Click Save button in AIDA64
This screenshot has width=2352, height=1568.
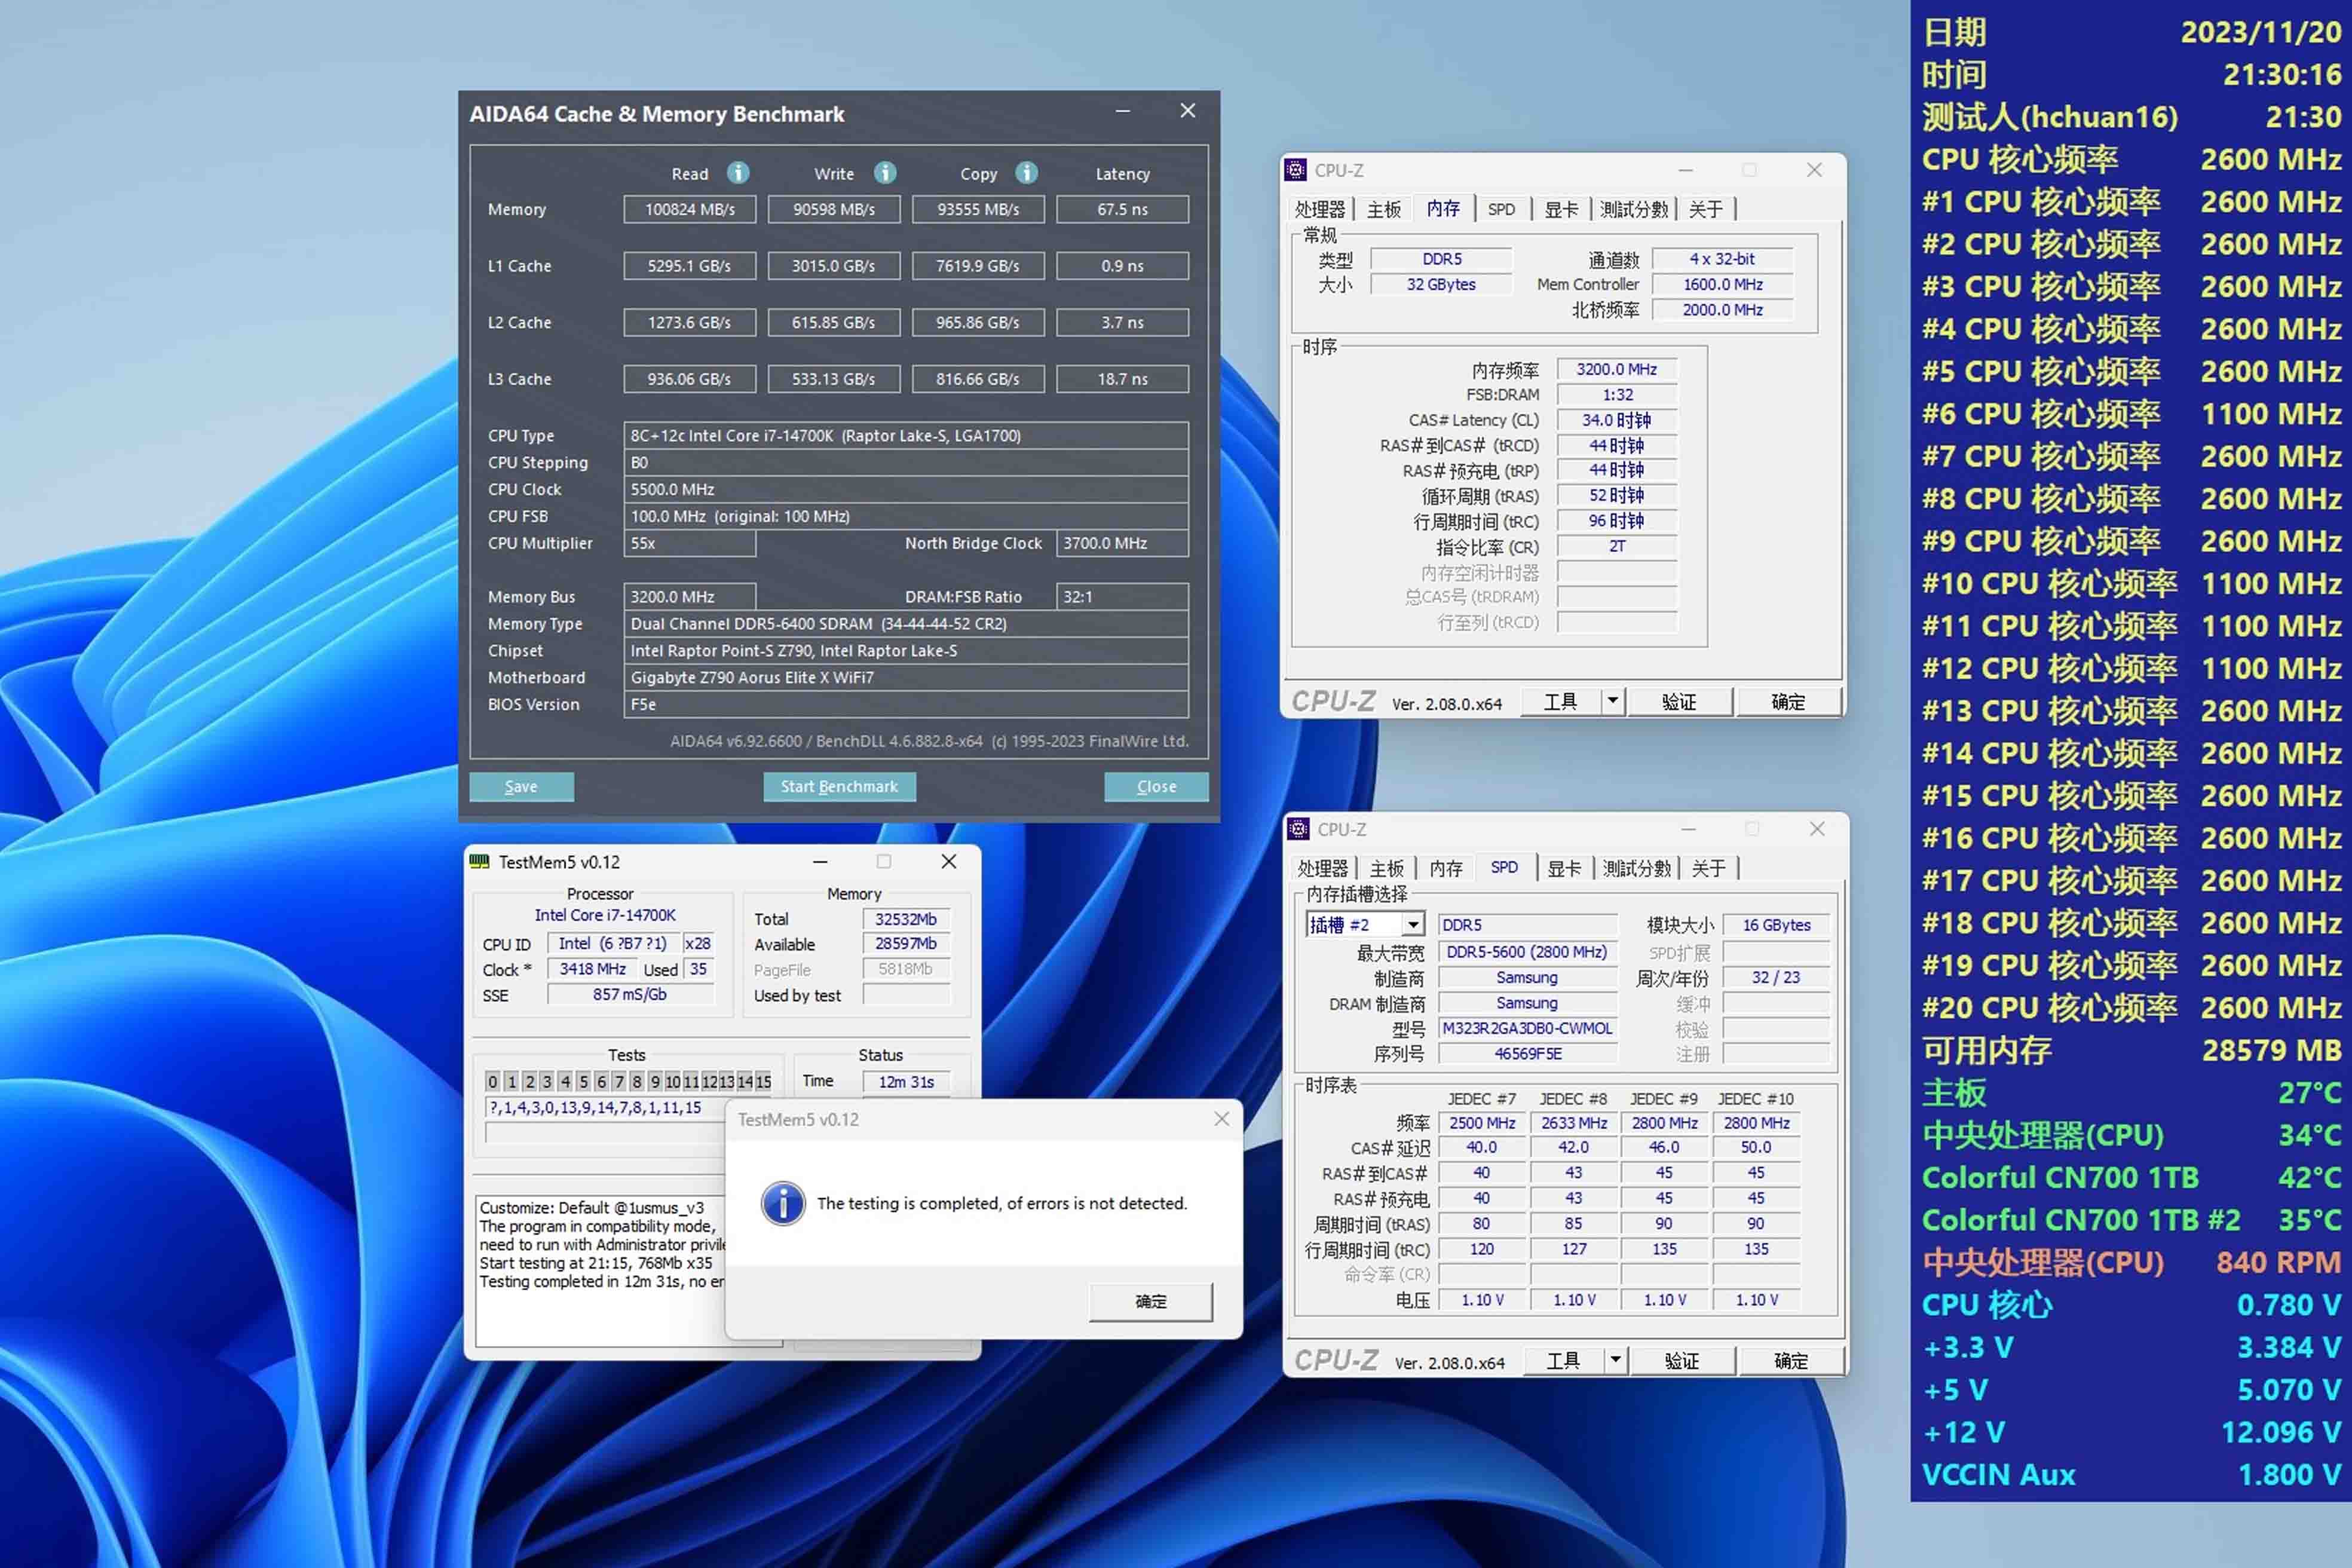pos(521,787)
